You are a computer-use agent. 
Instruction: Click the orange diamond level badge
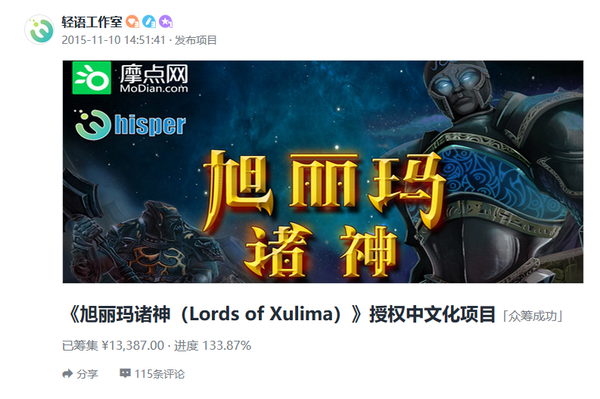(x=132, y=22)
